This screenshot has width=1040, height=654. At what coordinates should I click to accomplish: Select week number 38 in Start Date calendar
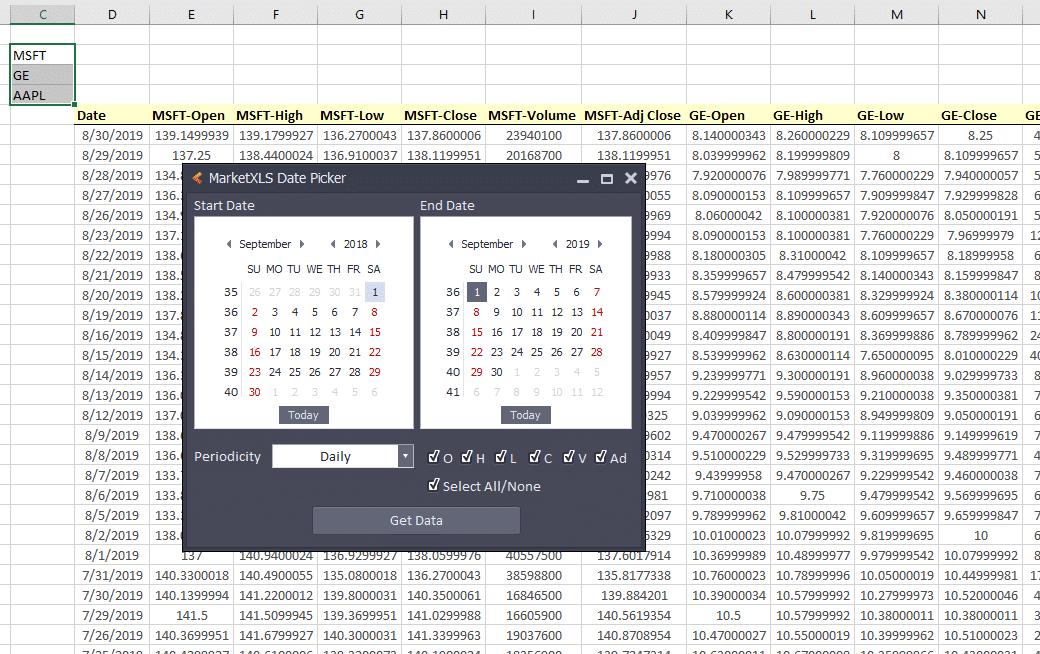(231, 352)
